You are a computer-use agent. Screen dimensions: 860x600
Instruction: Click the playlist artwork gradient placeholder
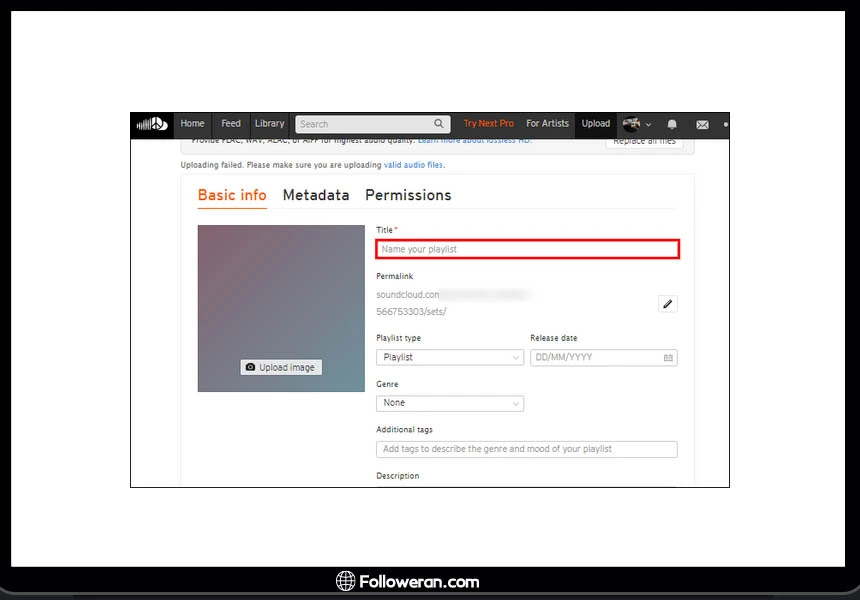(x=281, y=290)
